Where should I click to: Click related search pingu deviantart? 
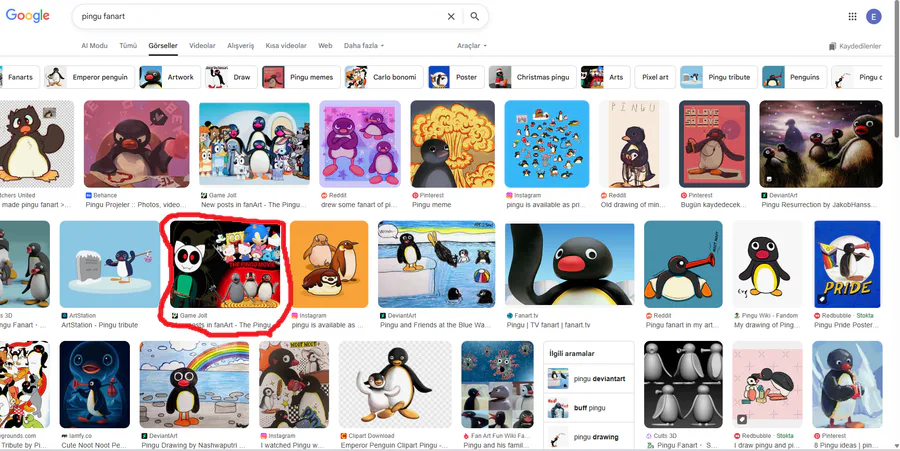589,379
